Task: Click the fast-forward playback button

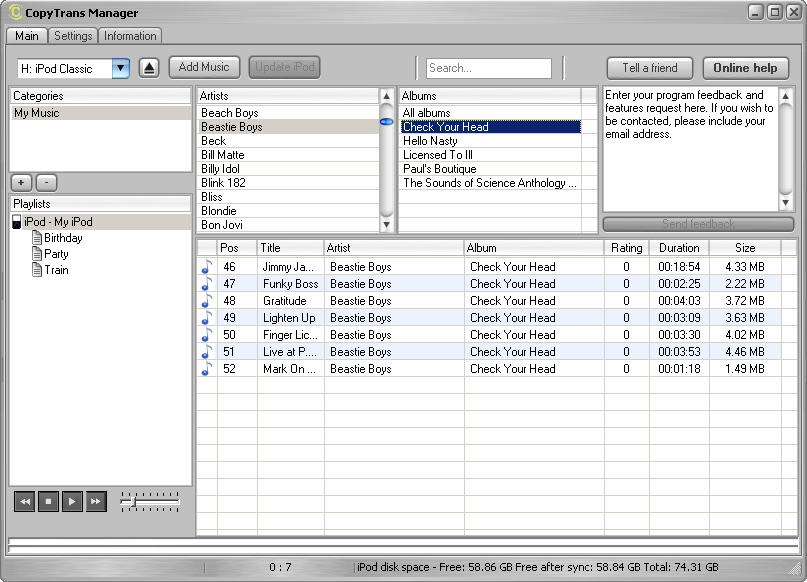Action: tap(96, 501)
